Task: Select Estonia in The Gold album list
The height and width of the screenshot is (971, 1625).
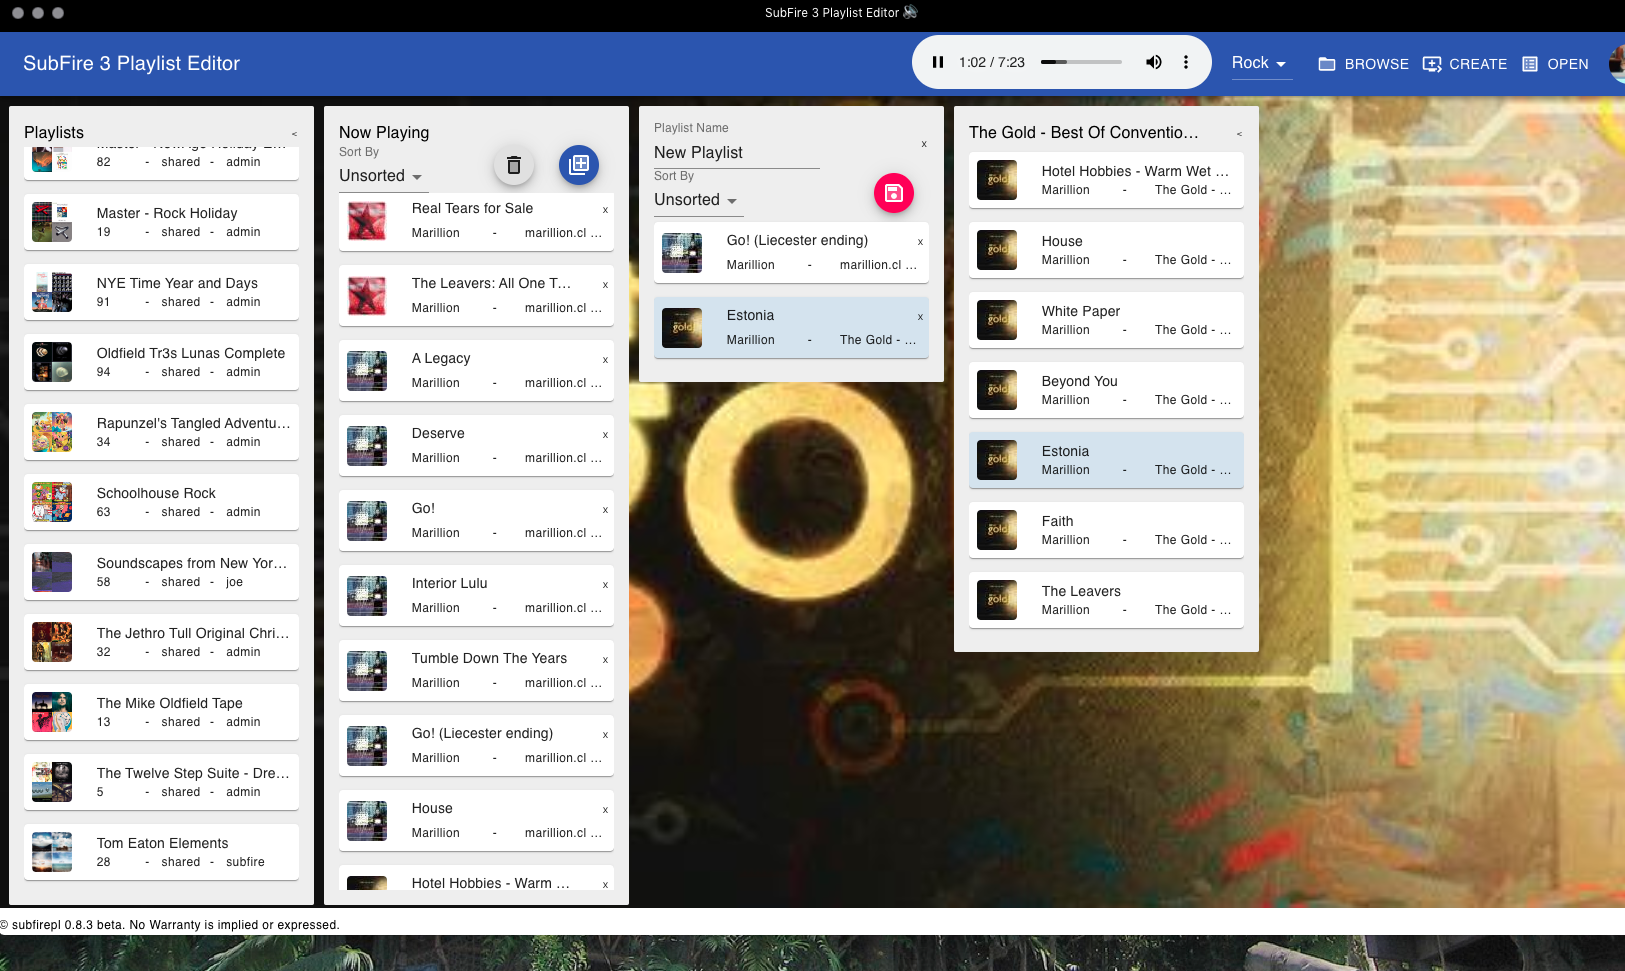Action: pos(1106,460)
